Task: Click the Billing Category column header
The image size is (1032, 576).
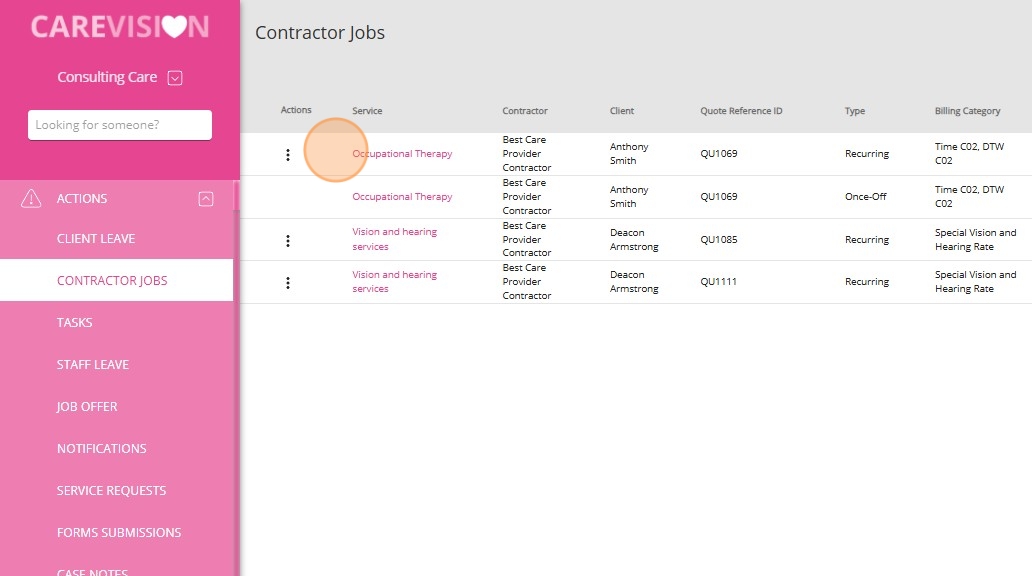Action: coord(968,111)
